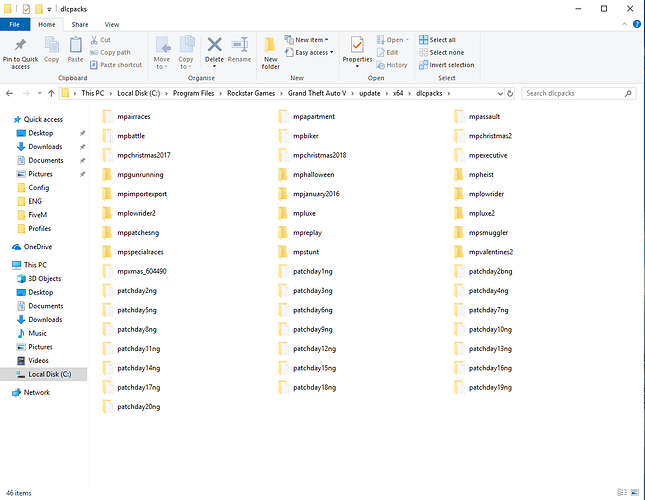The width and height of the screenshot is (645, 500).
Task: Open the File menu
Action: click(x=14, y=25)
